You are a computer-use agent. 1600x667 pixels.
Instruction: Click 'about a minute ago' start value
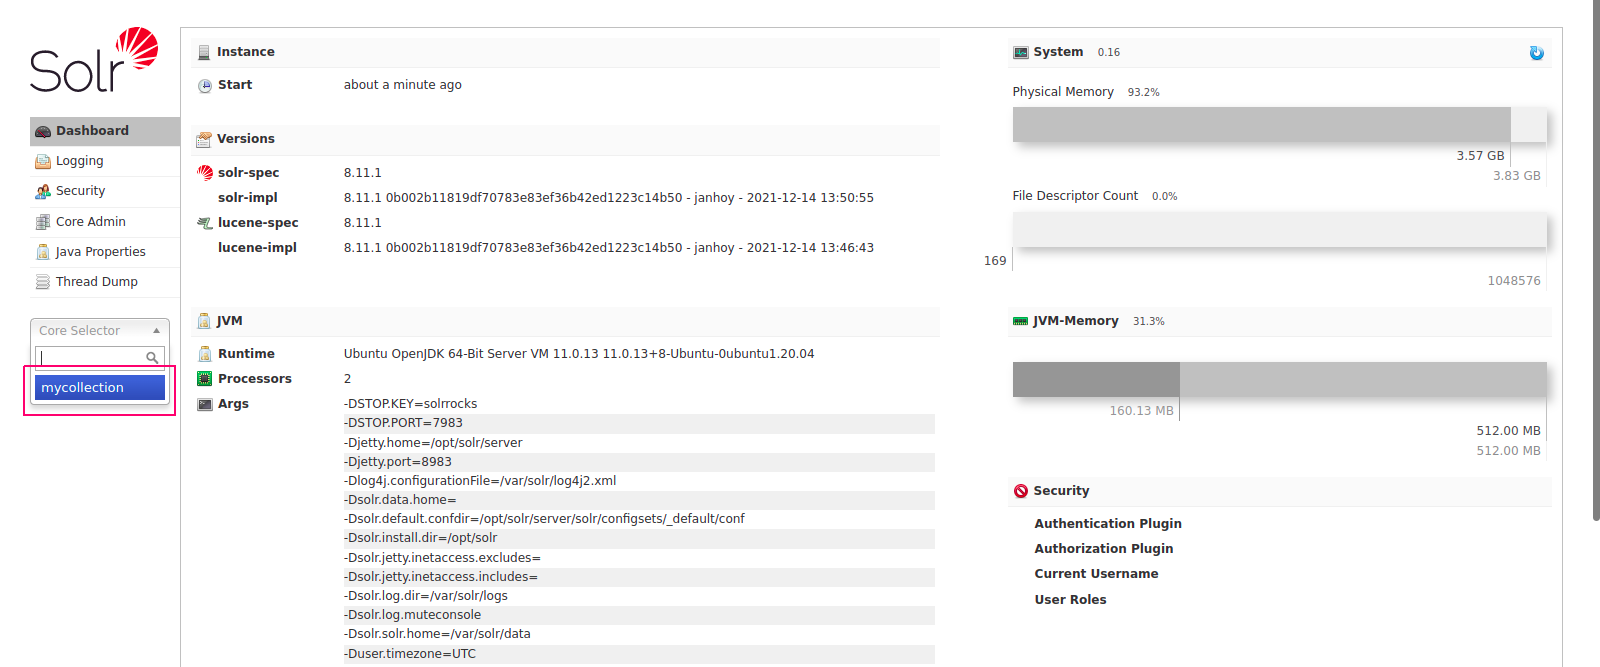403,85
